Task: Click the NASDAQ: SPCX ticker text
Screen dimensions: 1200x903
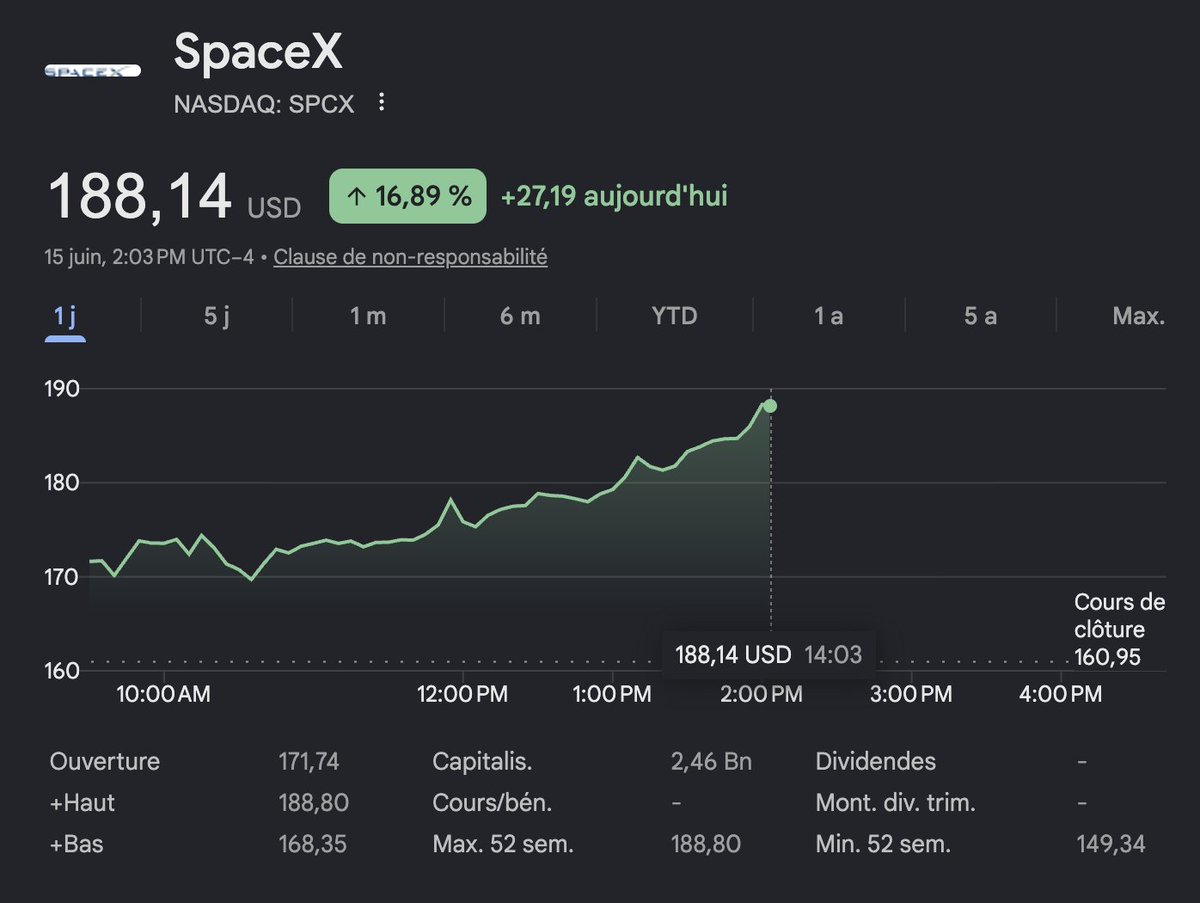Action: [x=264, y=104]
